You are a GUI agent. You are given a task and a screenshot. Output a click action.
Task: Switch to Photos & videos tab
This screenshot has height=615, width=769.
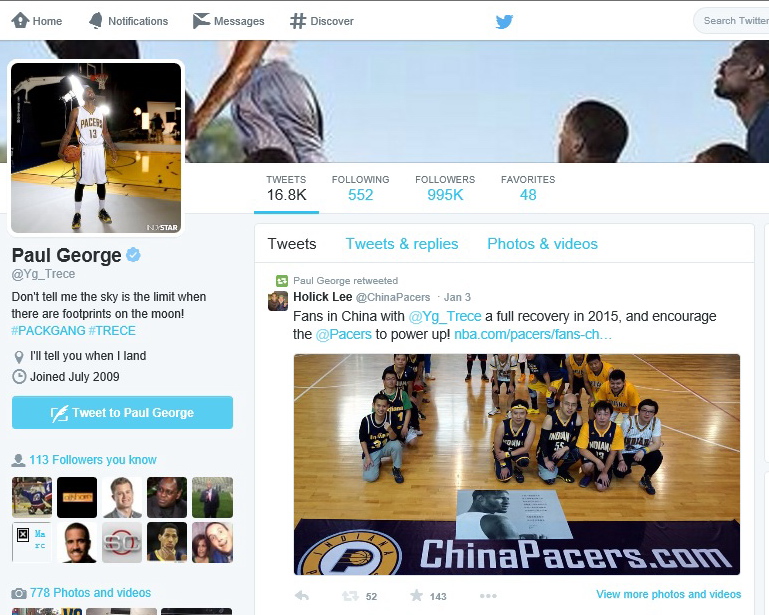542,244
